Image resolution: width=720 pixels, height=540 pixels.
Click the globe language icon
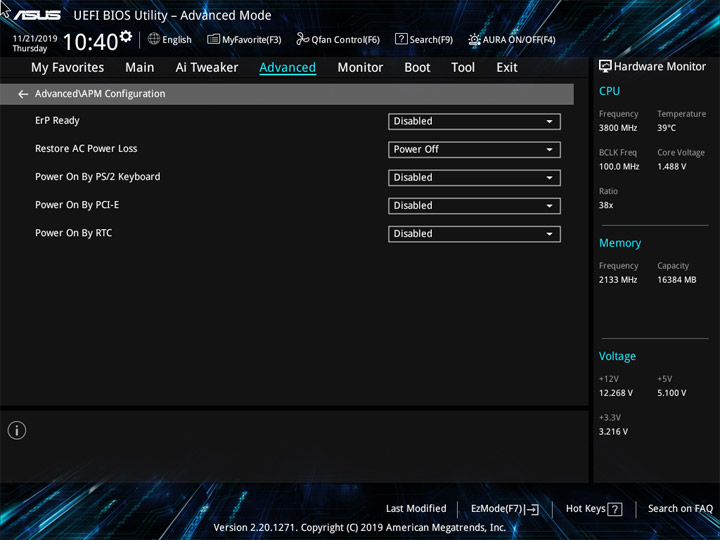(x=154, y=39)
